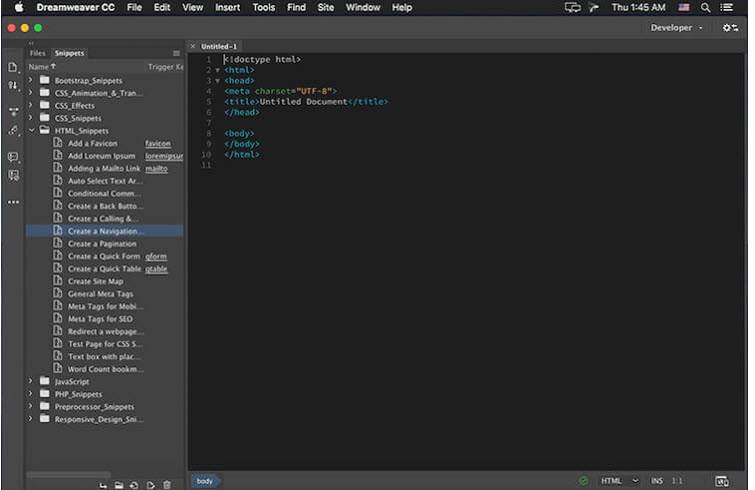Screen dimensions: 755x490
Task: Click the mailto trigger key link
Action: click(x=156, y=168)
